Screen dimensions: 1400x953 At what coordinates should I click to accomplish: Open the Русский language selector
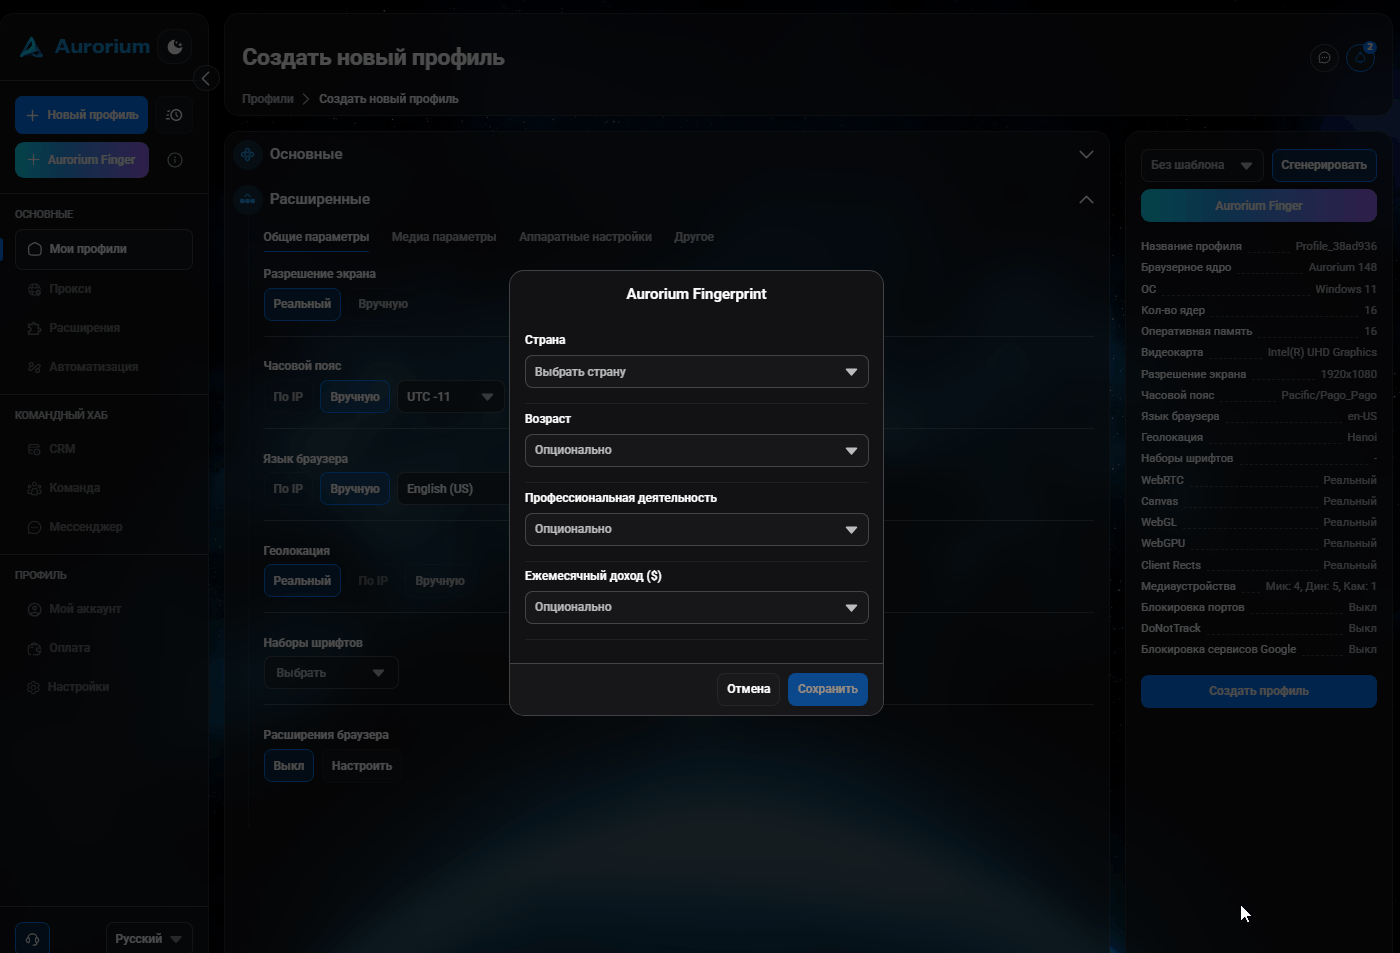(149, 939)
